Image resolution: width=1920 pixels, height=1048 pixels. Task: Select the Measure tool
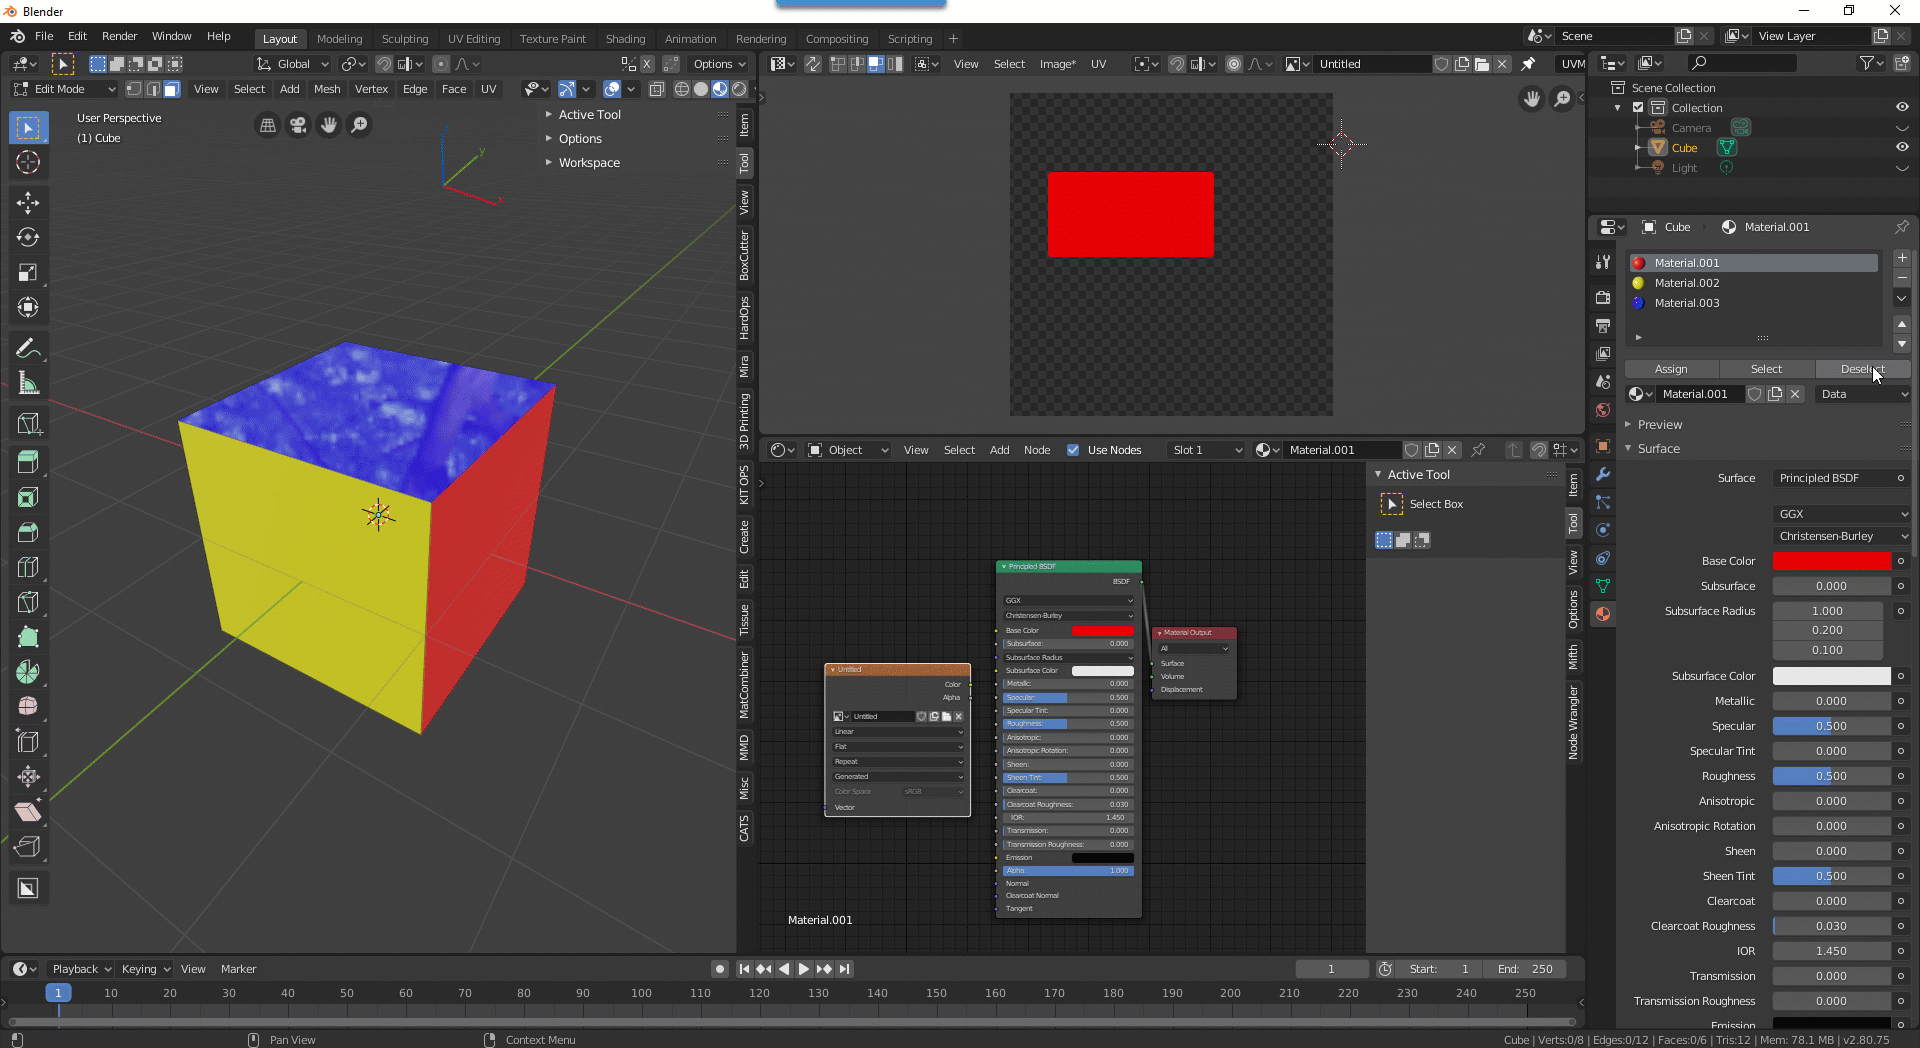(x=28, y=383)
